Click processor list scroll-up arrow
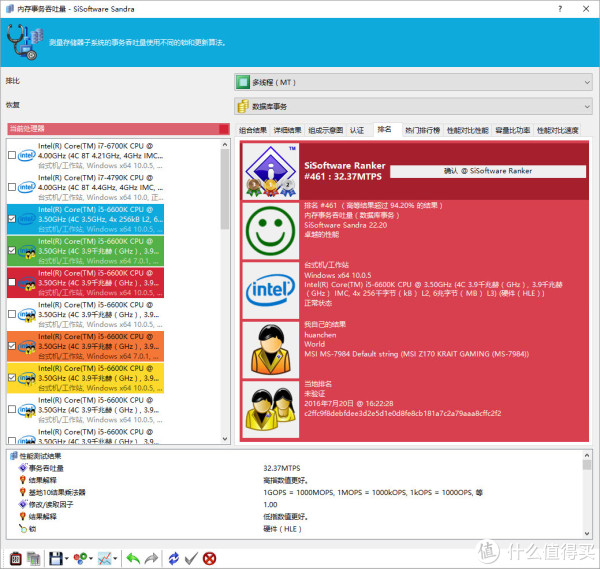Screen dimensions: 600x569 (225, 145)
